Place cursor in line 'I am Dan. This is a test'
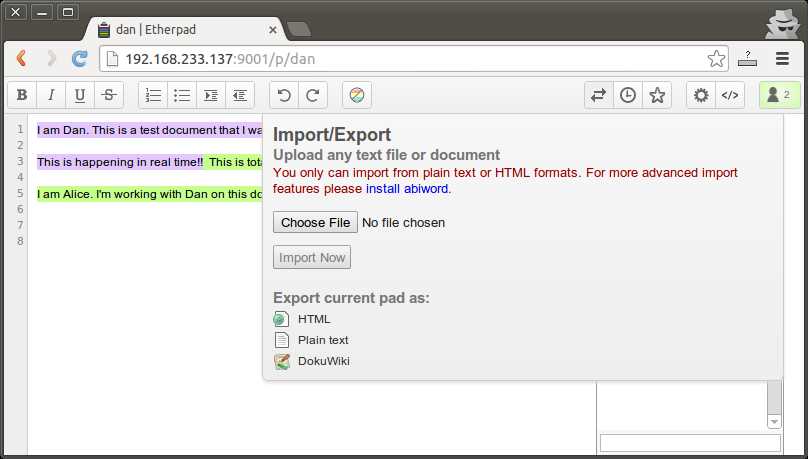808x459 pixels. click(149, 130)
